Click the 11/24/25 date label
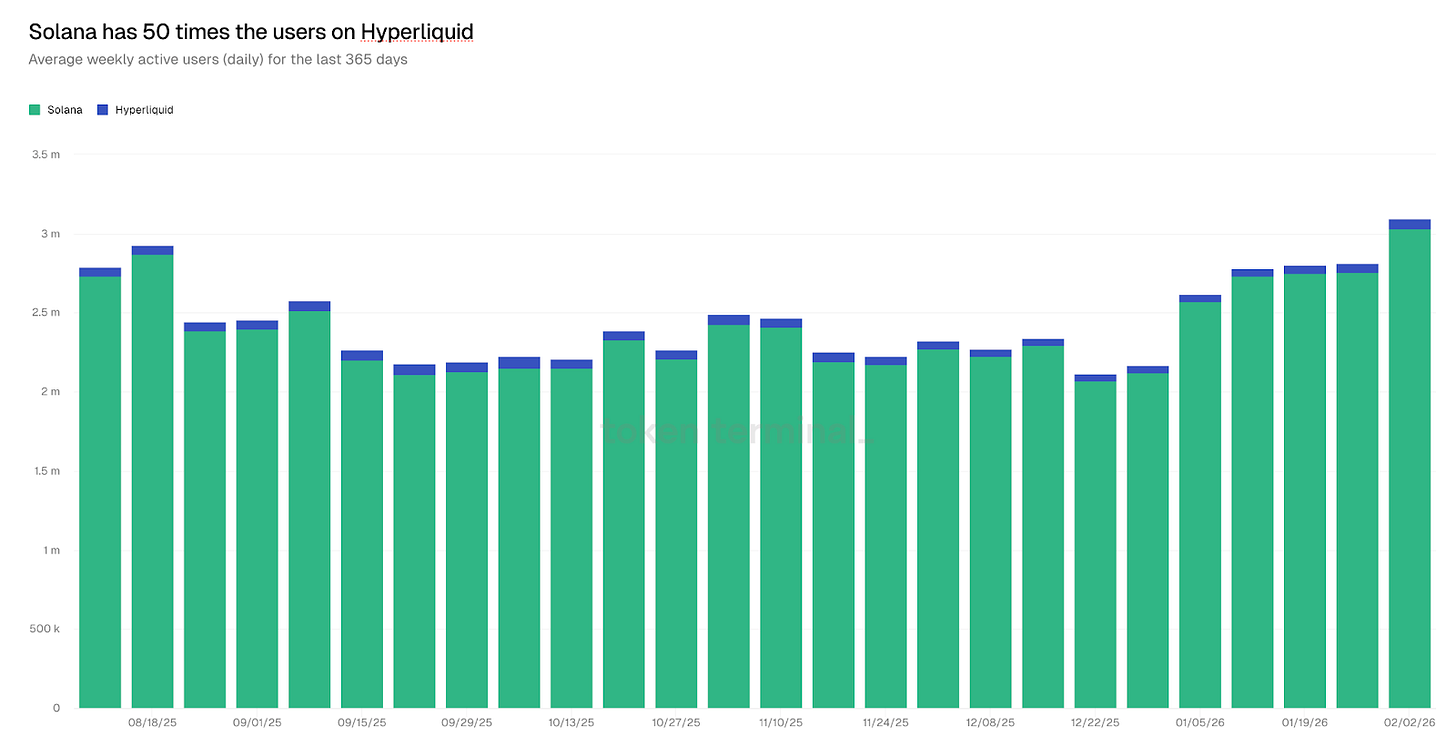The image size is (1456, 756). (x=886, y=721)
